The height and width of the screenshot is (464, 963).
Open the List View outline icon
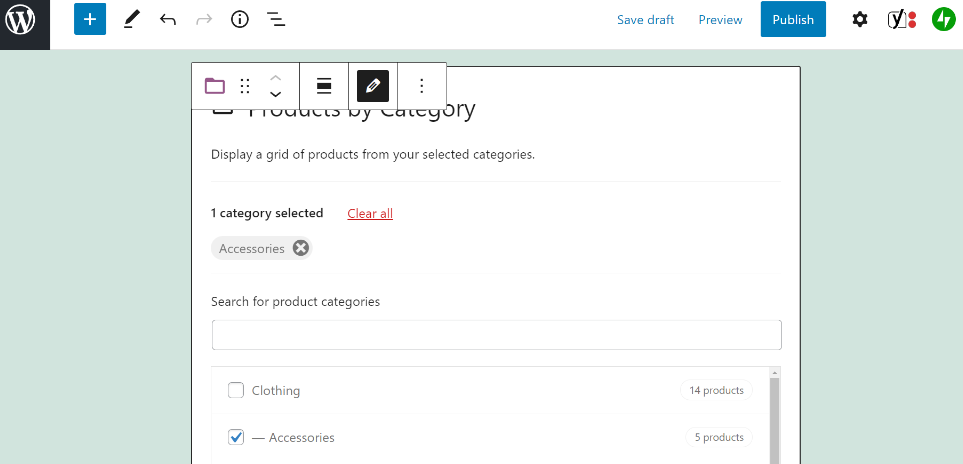276,20
